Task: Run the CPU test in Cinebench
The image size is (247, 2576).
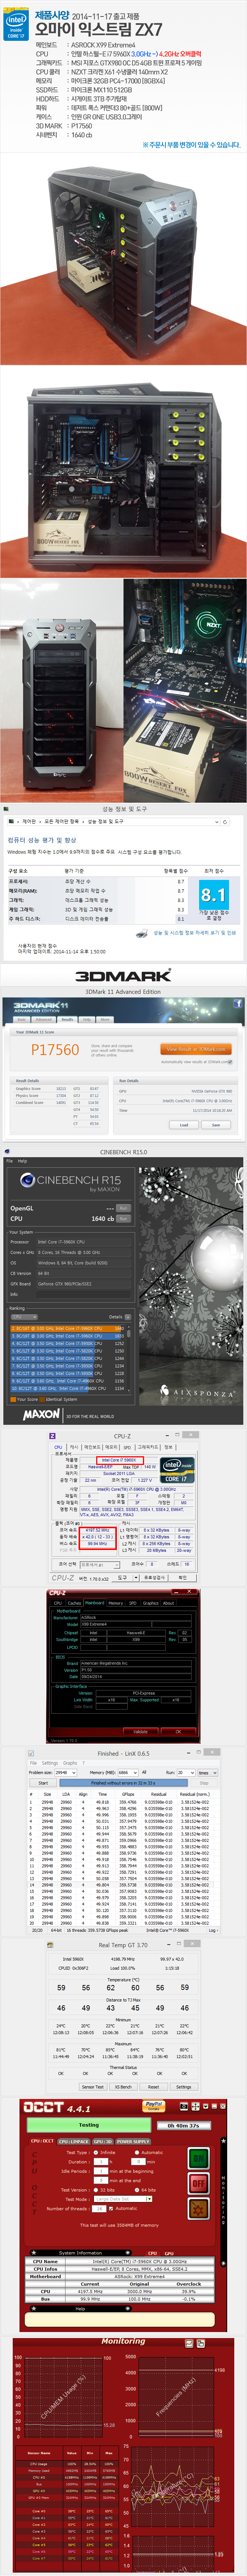Action: coord(124,1219)
